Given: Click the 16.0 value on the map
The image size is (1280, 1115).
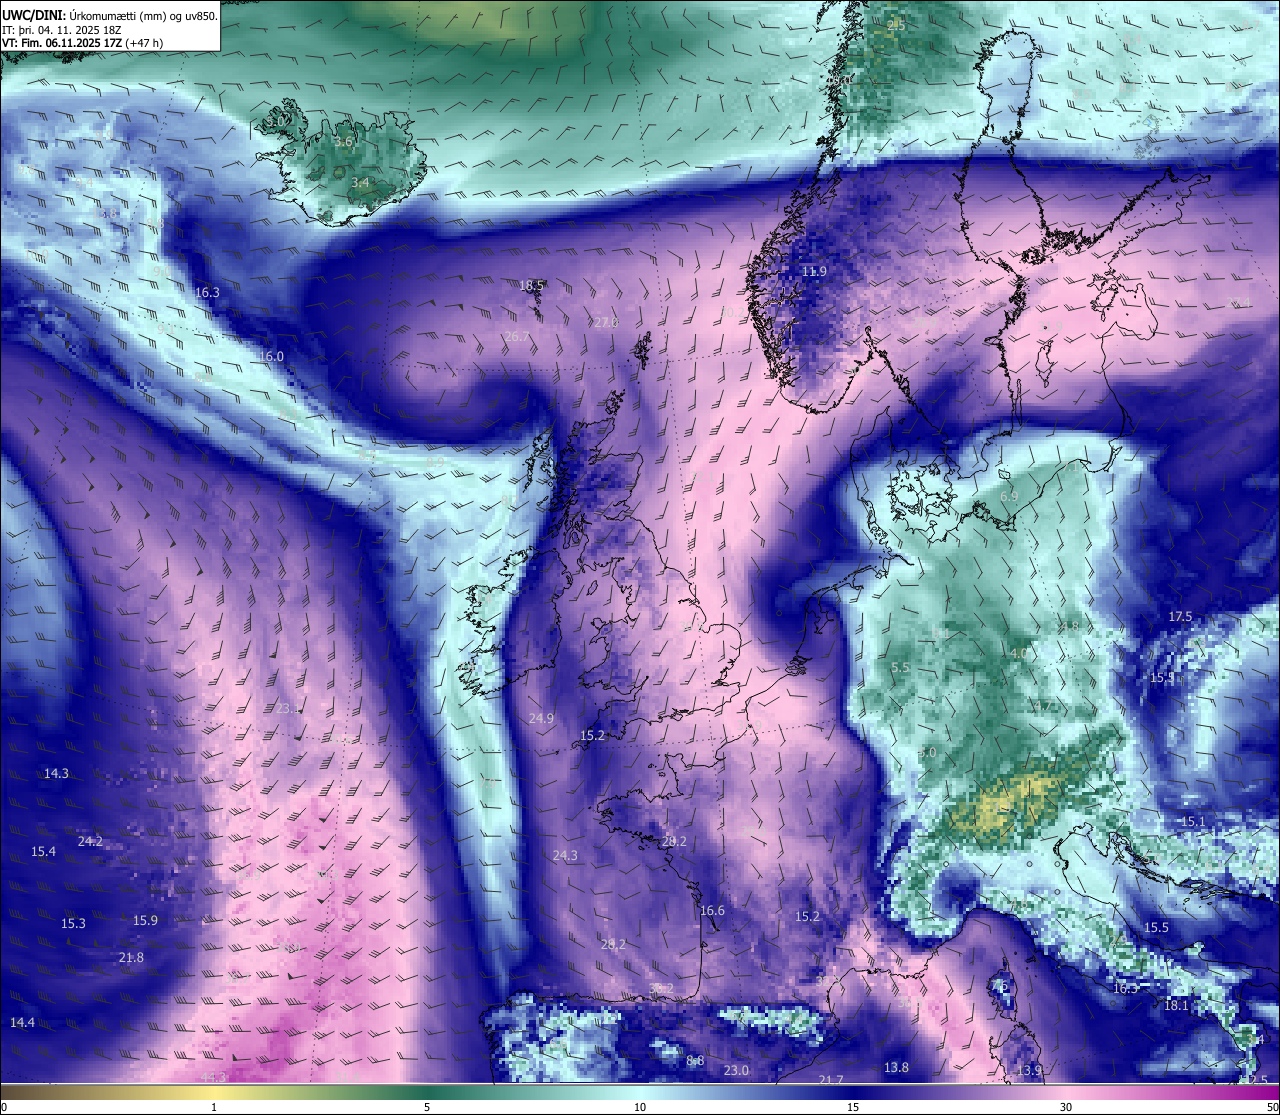Looking at the screenshot, I should (271, 357).
